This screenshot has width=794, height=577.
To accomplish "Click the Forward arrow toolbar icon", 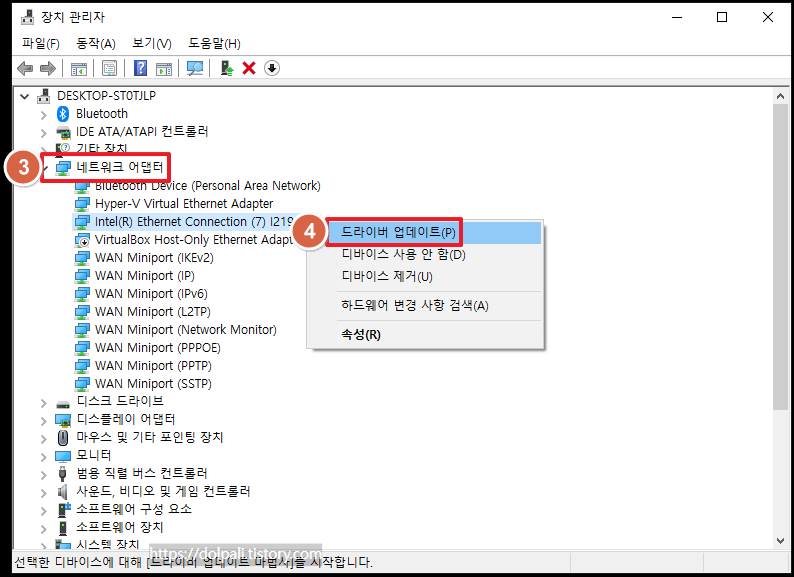I will tap(48, 68).
